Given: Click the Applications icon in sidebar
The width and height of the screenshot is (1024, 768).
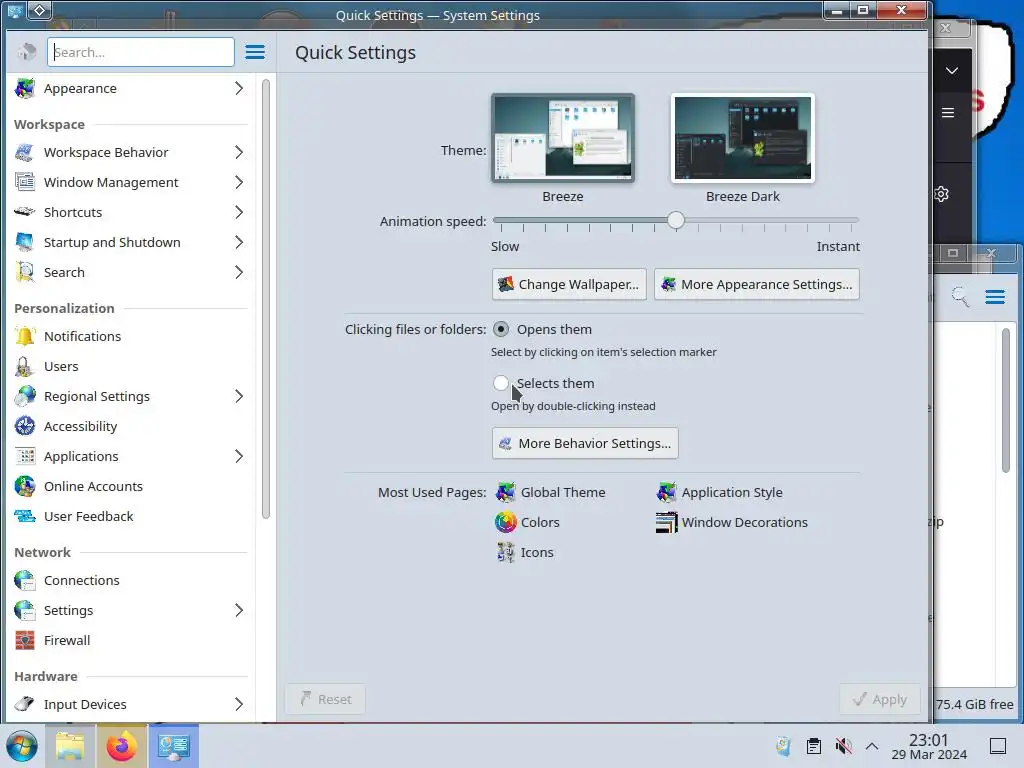Looking at the screenshot, I should click(x=25, y=456).
